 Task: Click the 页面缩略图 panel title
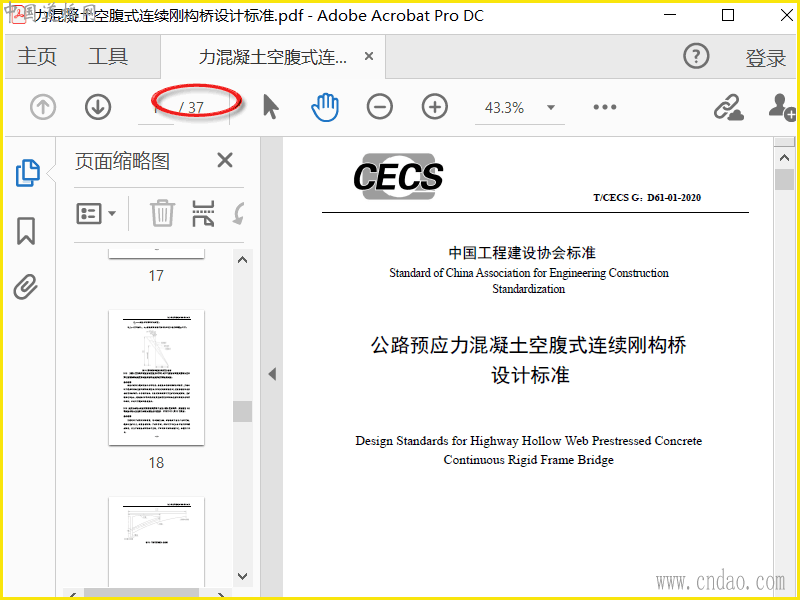point(122,161)
